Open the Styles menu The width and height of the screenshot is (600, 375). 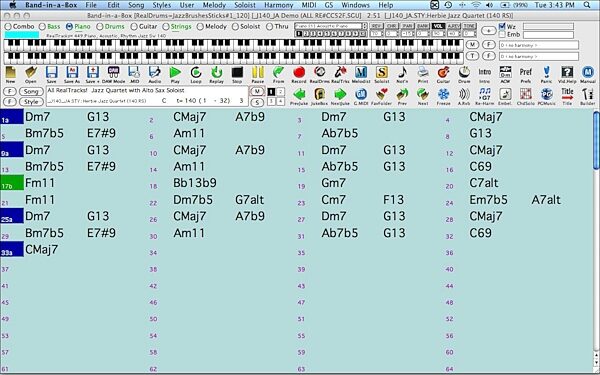click(x=161, y=5)
